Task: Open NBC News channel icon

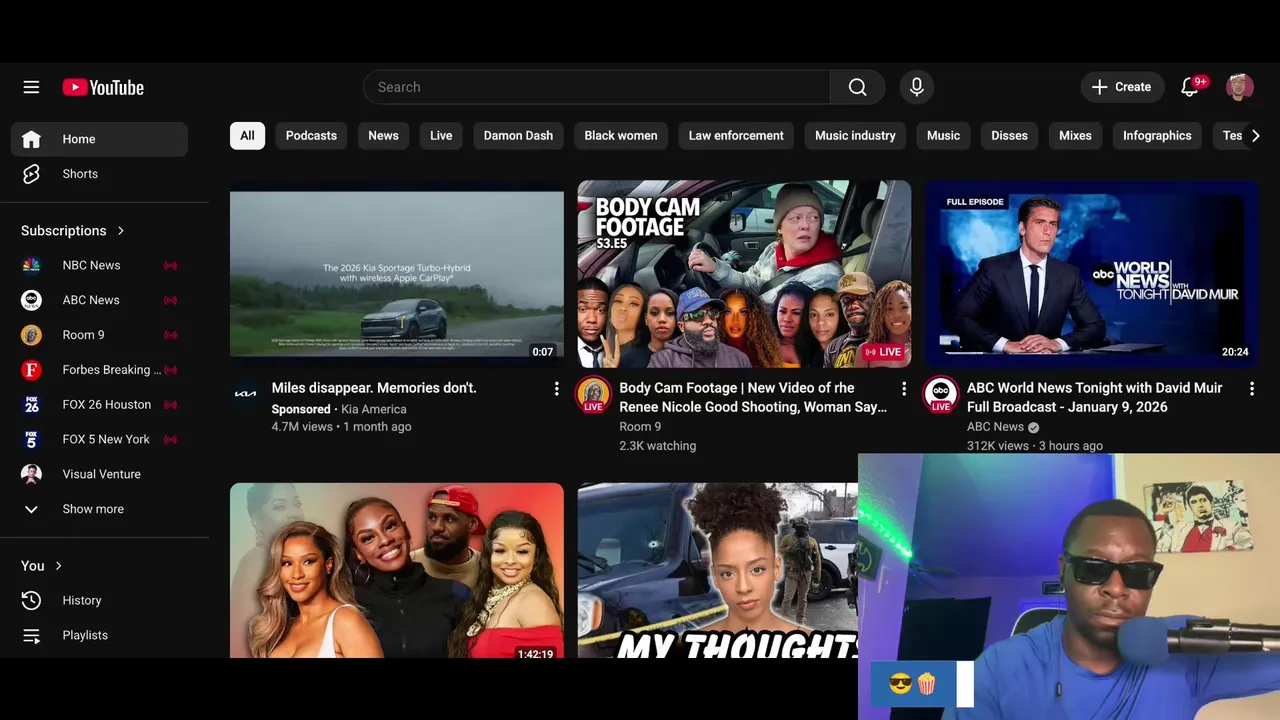Action: pos(31,265)
